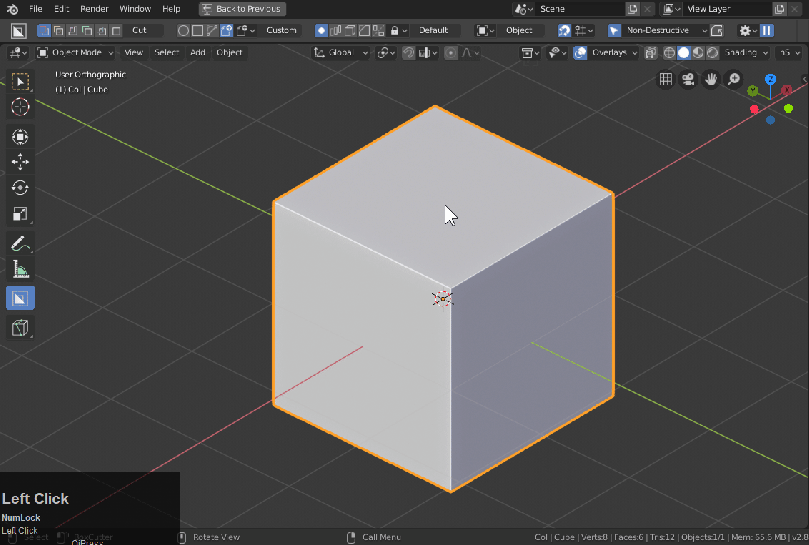Select the Cursor tool in left toolbar
809x545 pixels.
[20, 106]
